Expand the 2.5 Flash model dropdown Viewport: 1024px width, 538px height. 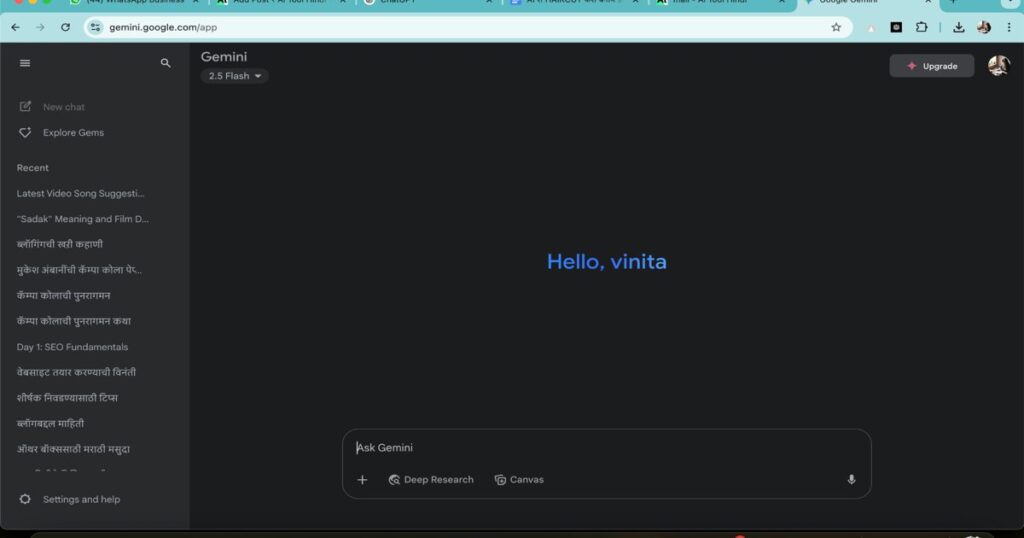(x=234, y=76)
